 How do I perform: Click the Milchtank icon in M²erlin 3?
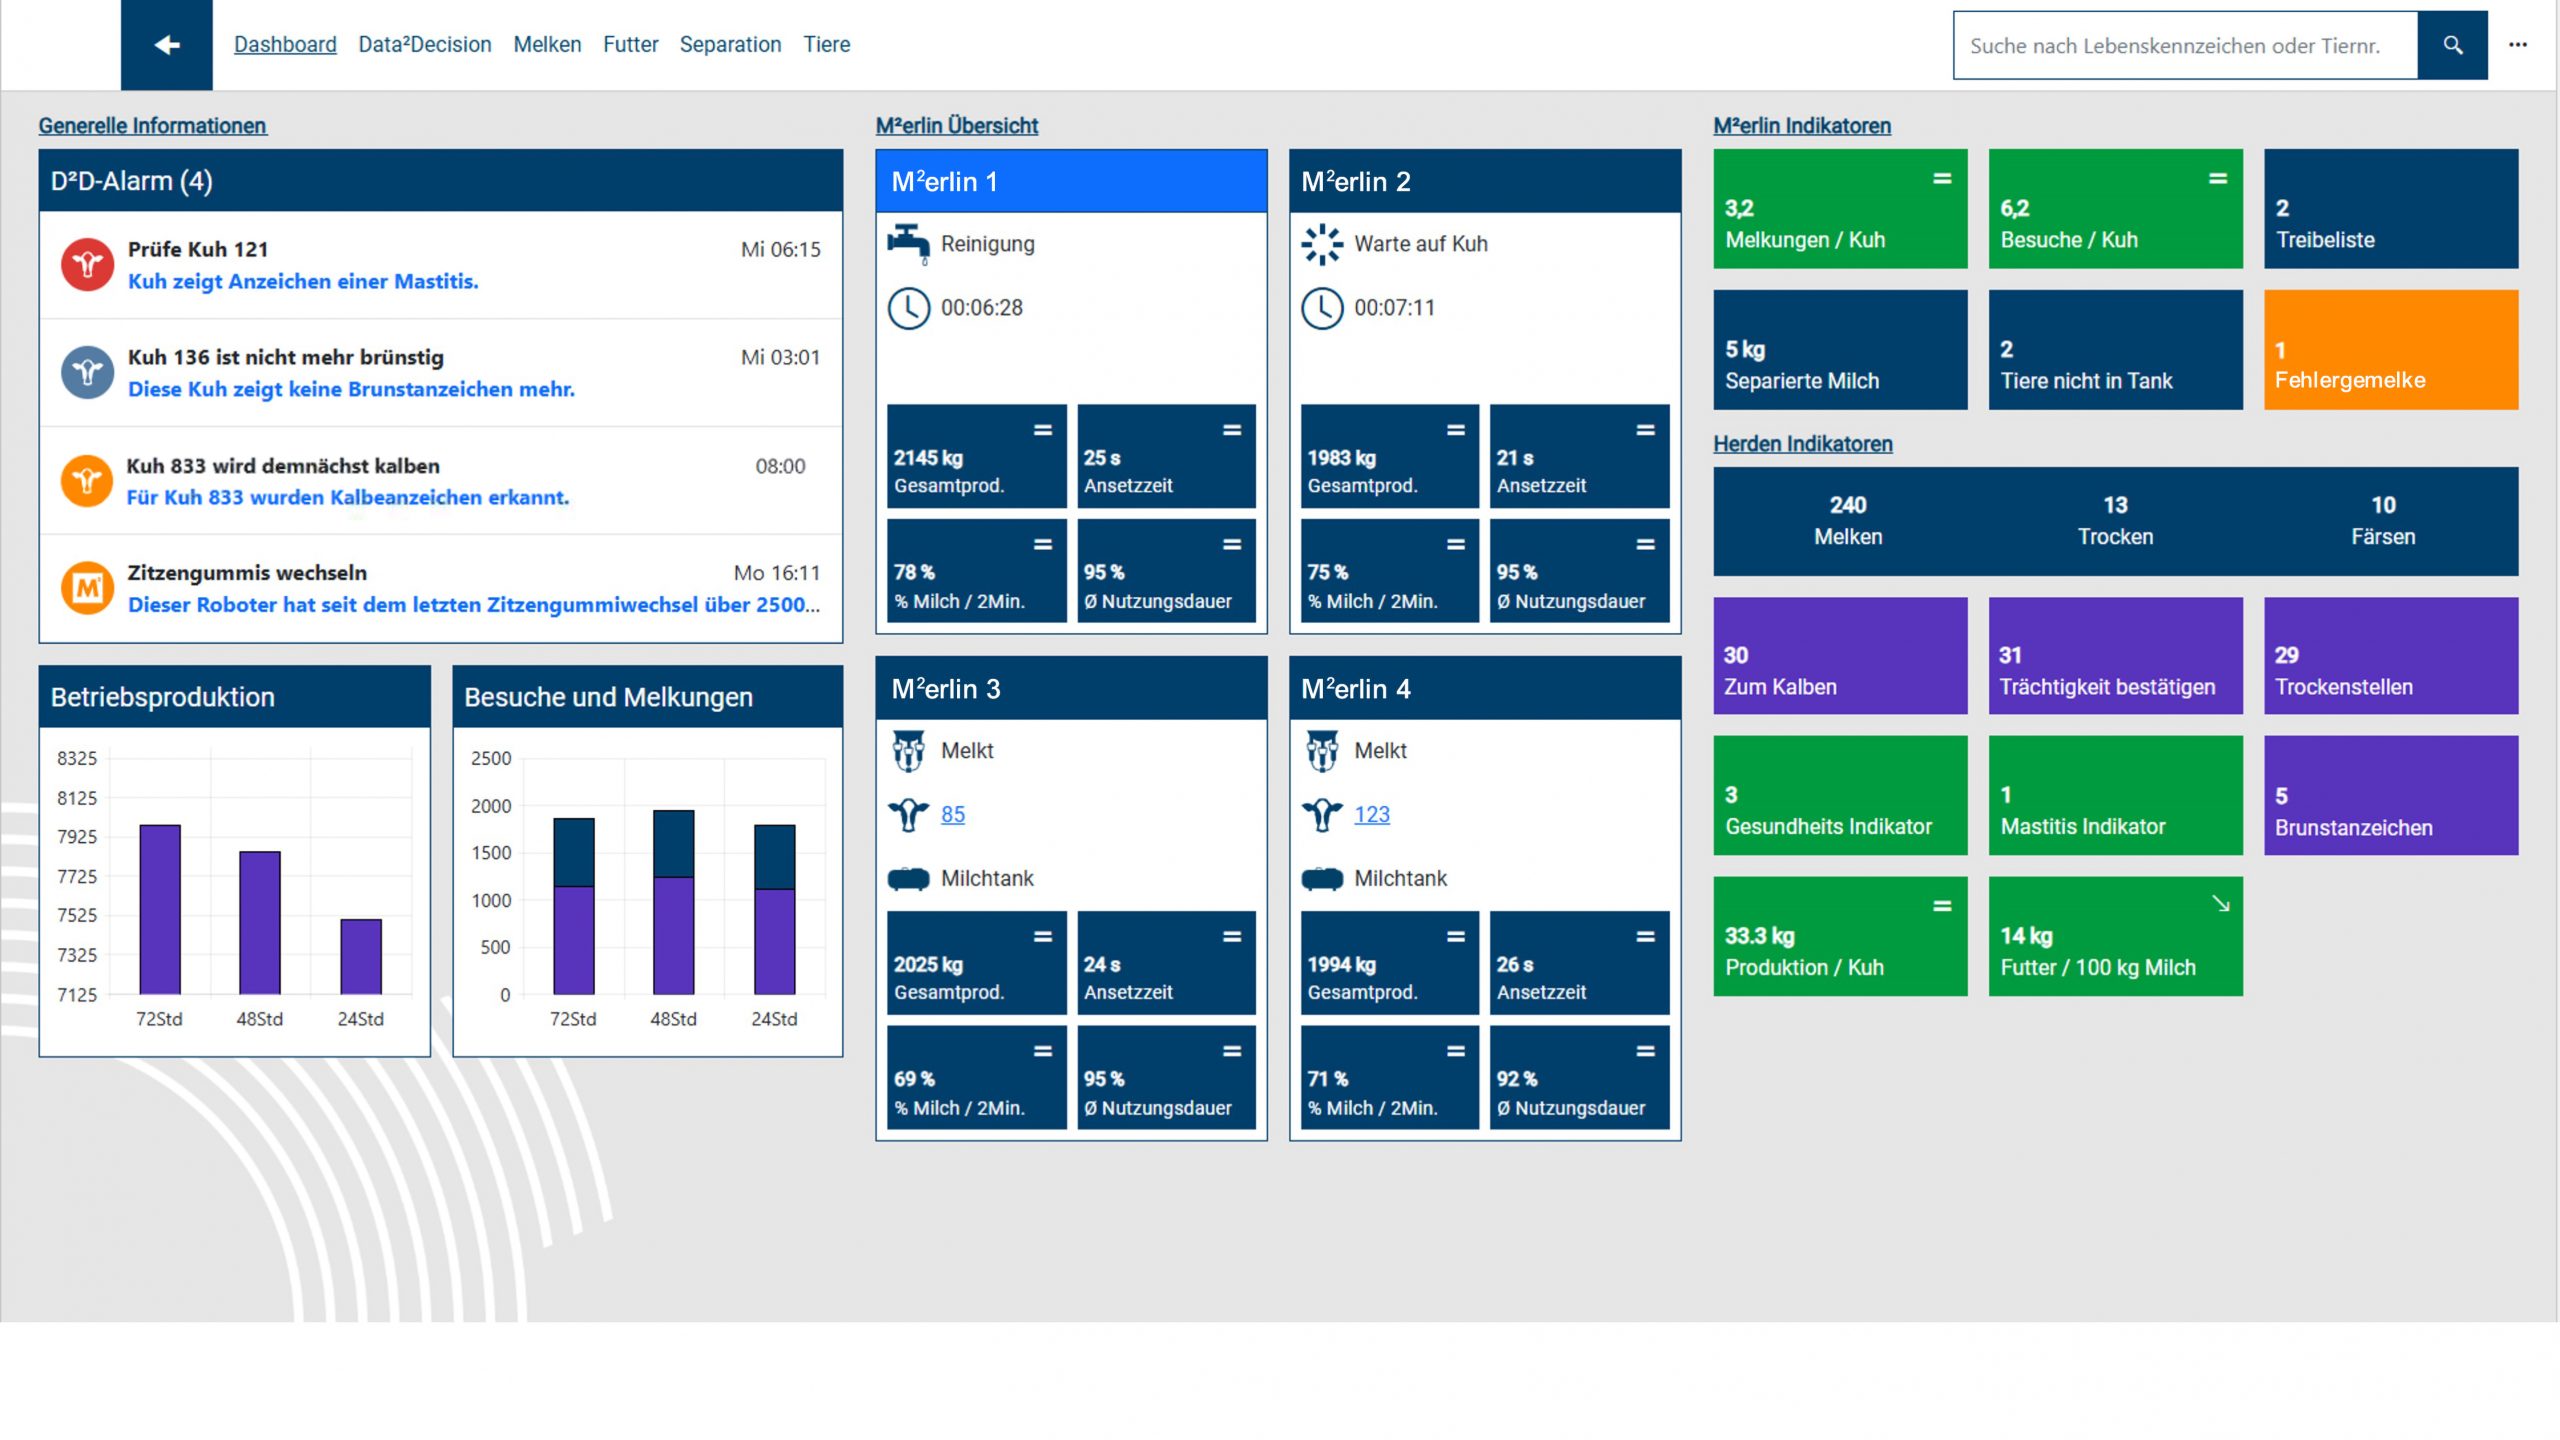[x=908, y=879]
